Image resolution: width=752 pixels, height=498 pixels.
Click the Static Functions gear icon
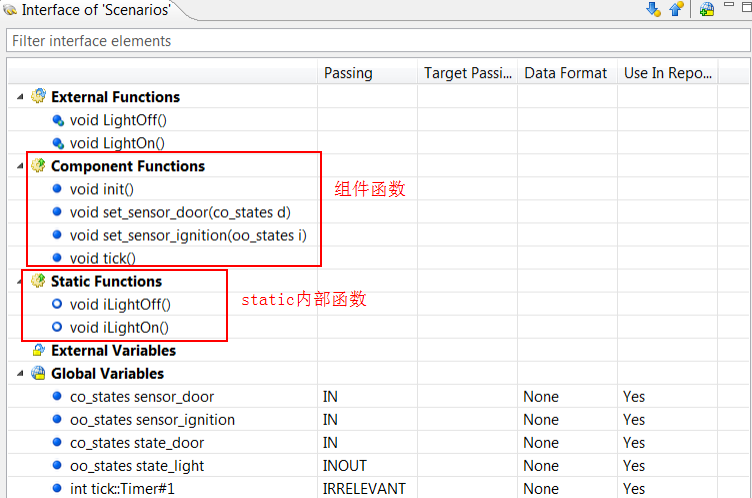coord(38,281)
